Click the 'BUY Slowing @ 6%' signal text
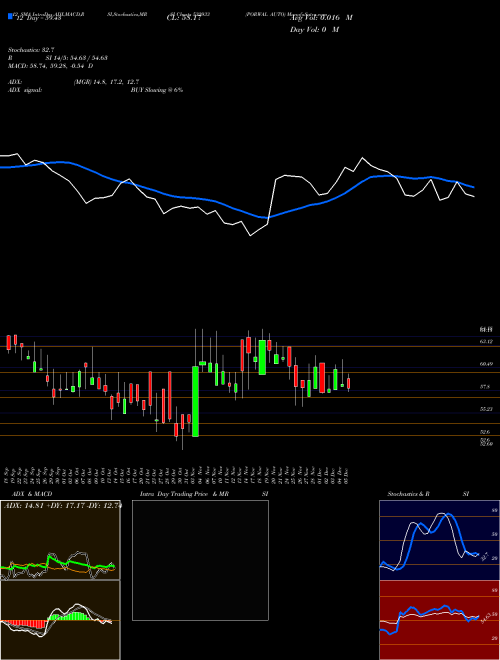This screenshot has width=500, height=660. pyautogui.click(x=157, y=90)
